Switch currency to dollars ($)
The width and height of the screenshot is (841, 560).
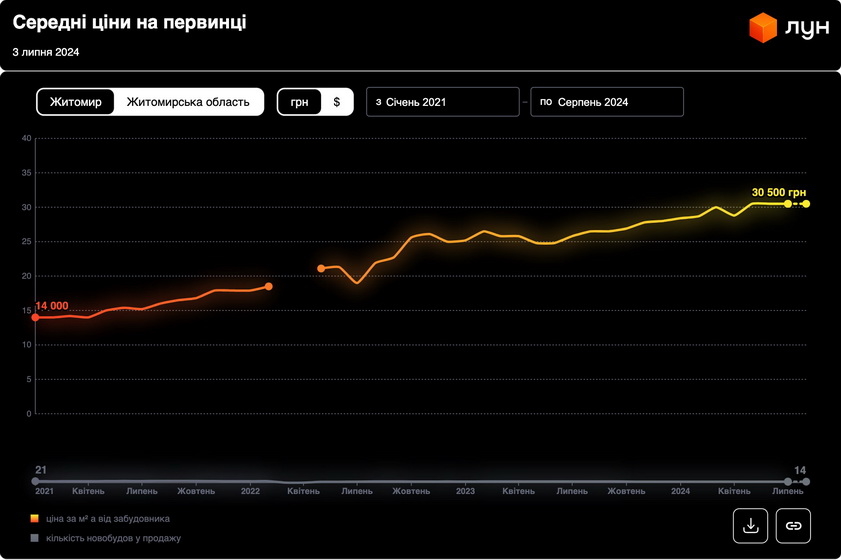pos(337,102)
